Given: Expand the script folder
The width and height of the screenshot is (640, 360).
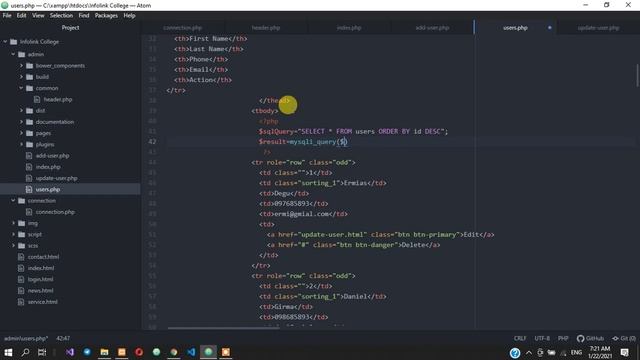Looking at the screenshot, I should [x=13, y=235].
